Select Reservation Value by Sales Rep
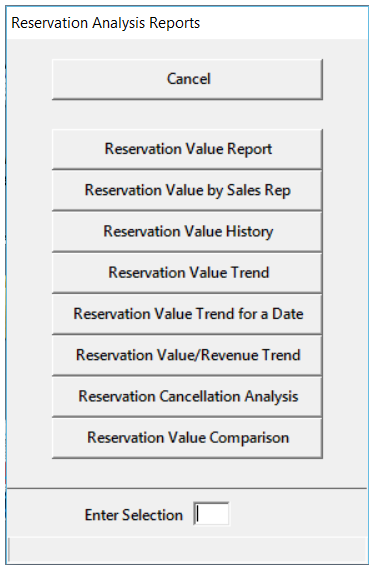 pyautogui.click(x=187, y=190)
